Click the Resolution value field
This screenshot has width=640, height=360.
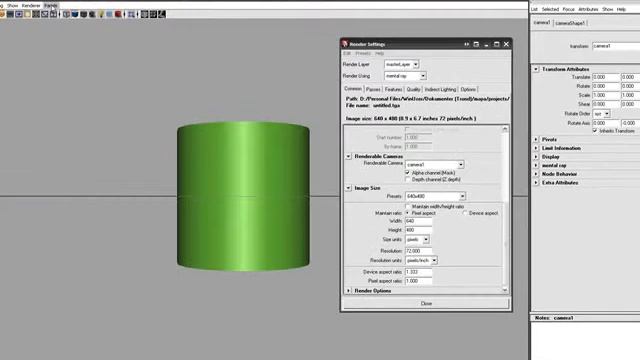(x=418, y=251)
